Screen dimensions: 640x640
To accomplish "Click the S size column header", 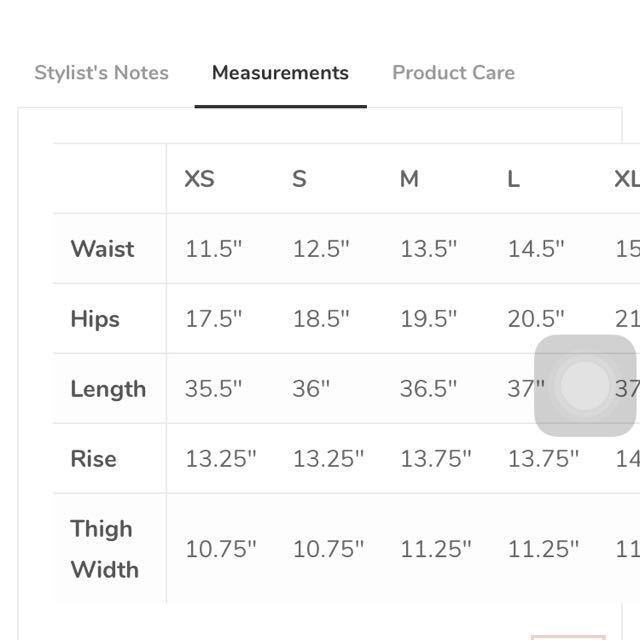I will [299, 179].
